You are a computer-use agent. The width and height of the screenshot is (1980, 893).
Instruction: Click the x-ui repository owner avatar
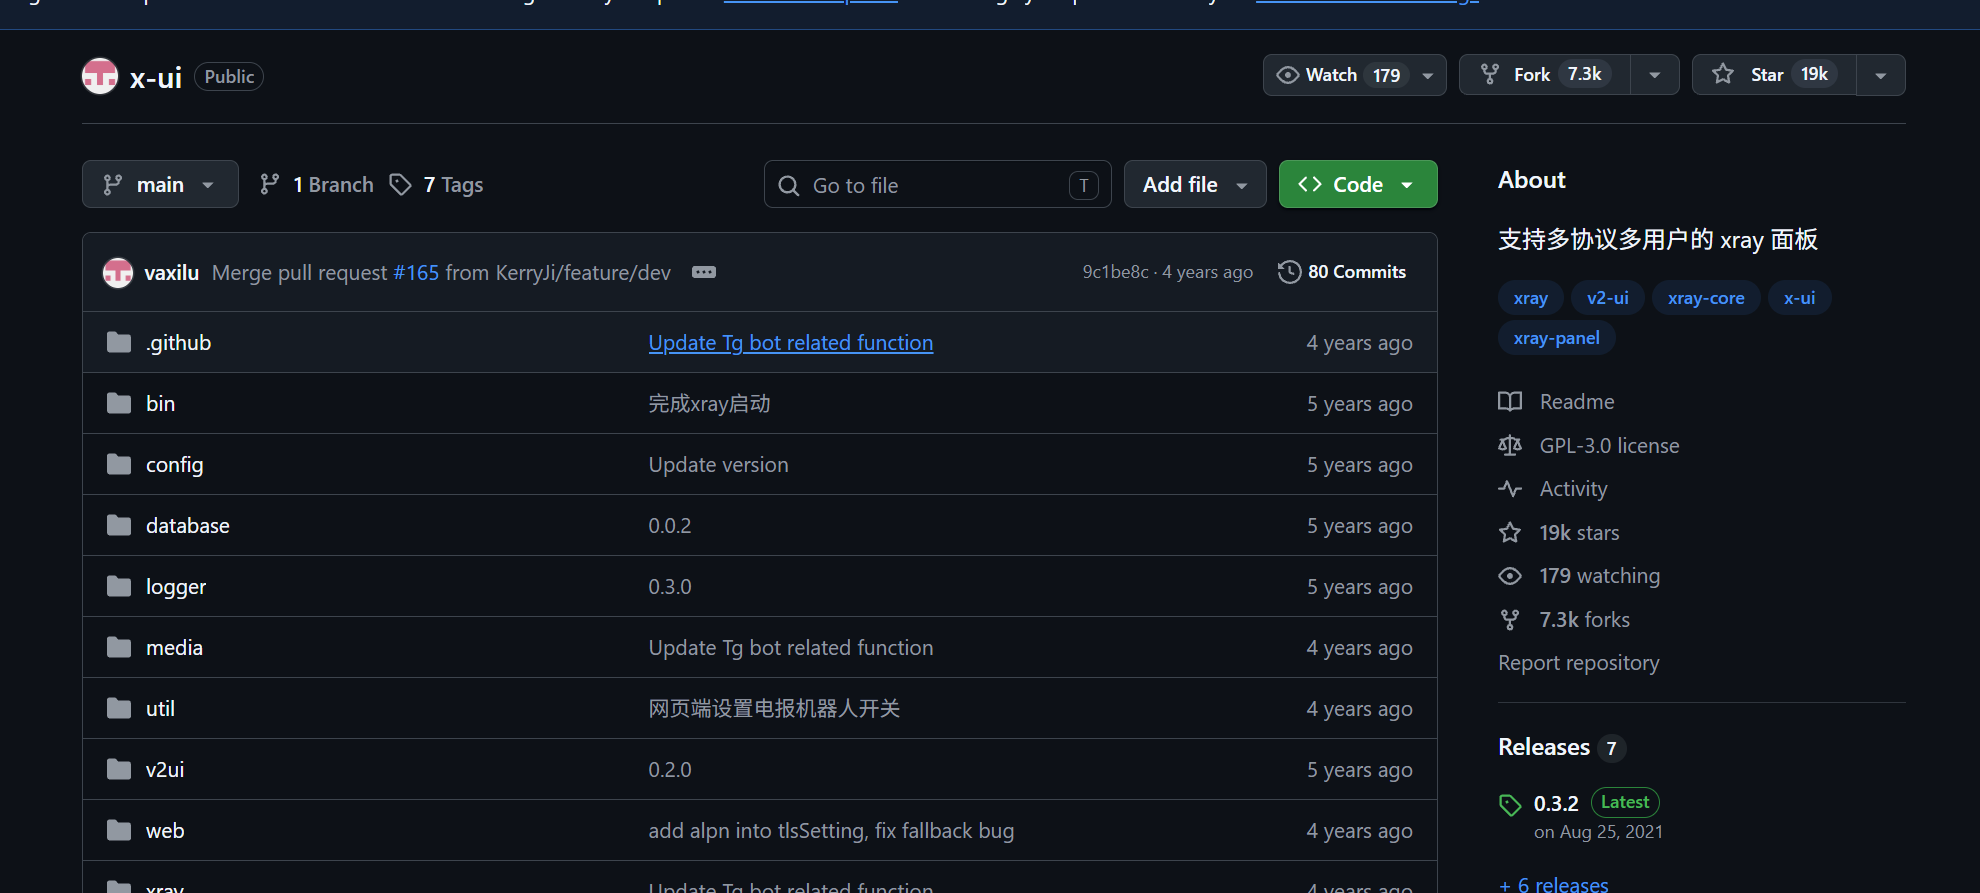(100, 76)
